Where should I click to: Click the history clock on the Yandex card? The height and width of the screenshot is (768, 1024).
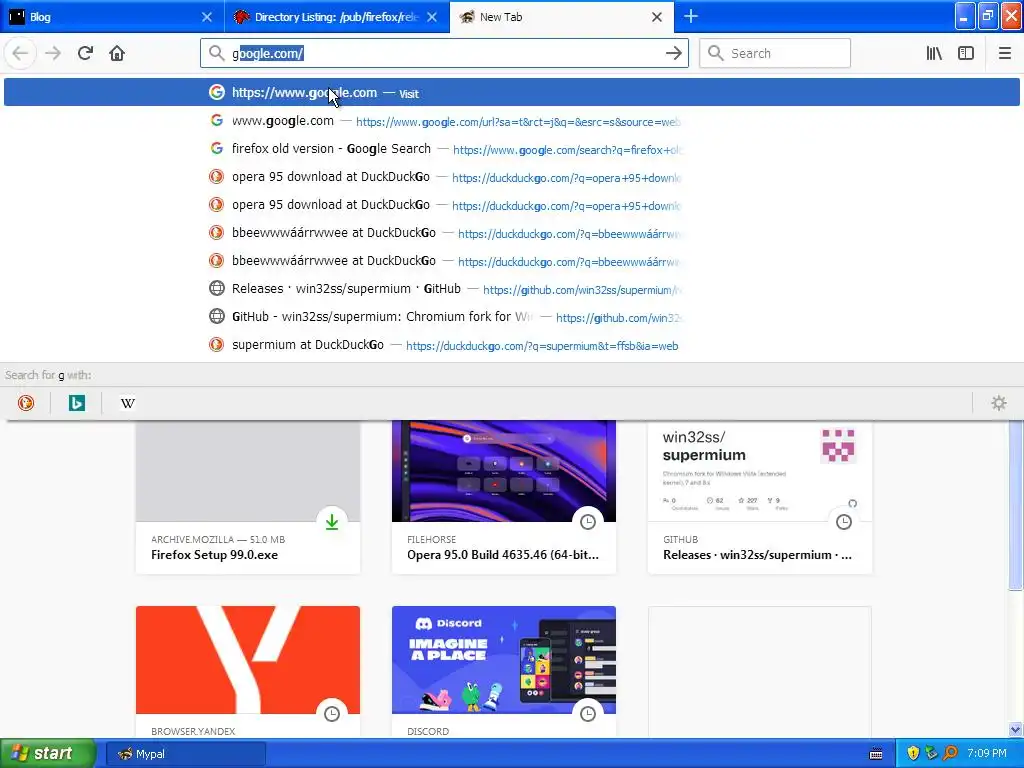332,714
